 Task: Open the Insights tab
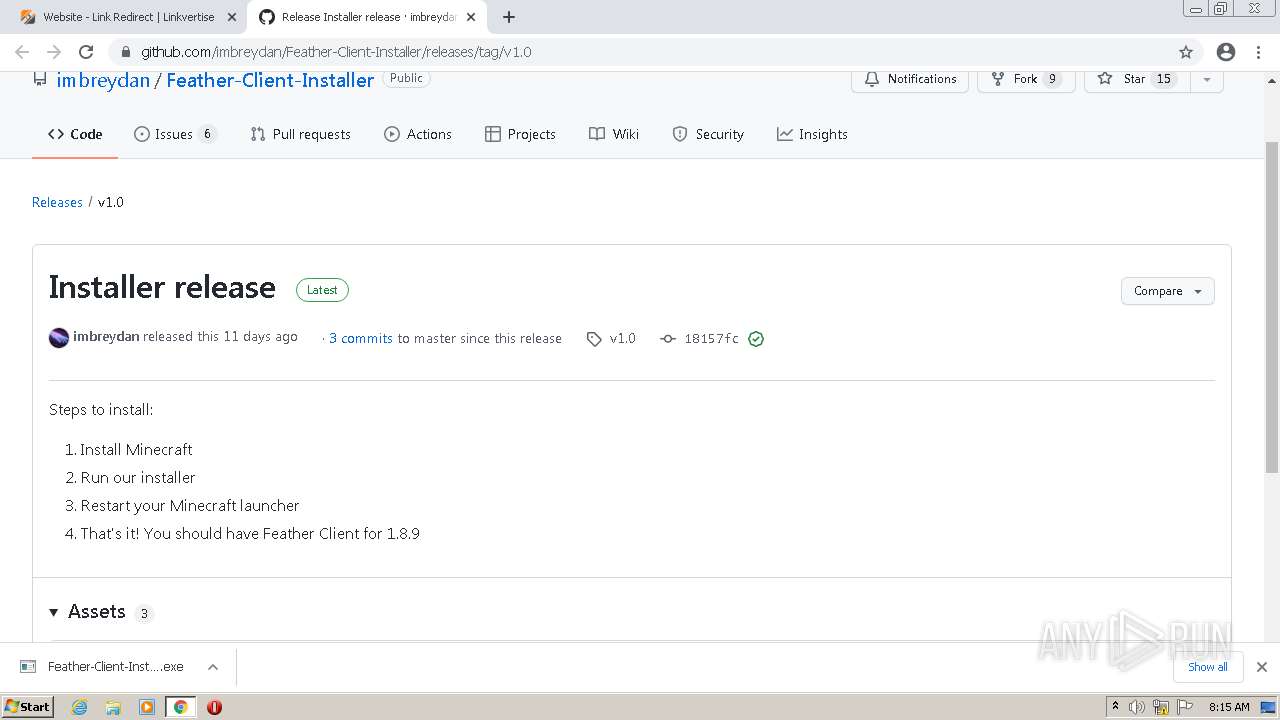click(x=812, y=134)
